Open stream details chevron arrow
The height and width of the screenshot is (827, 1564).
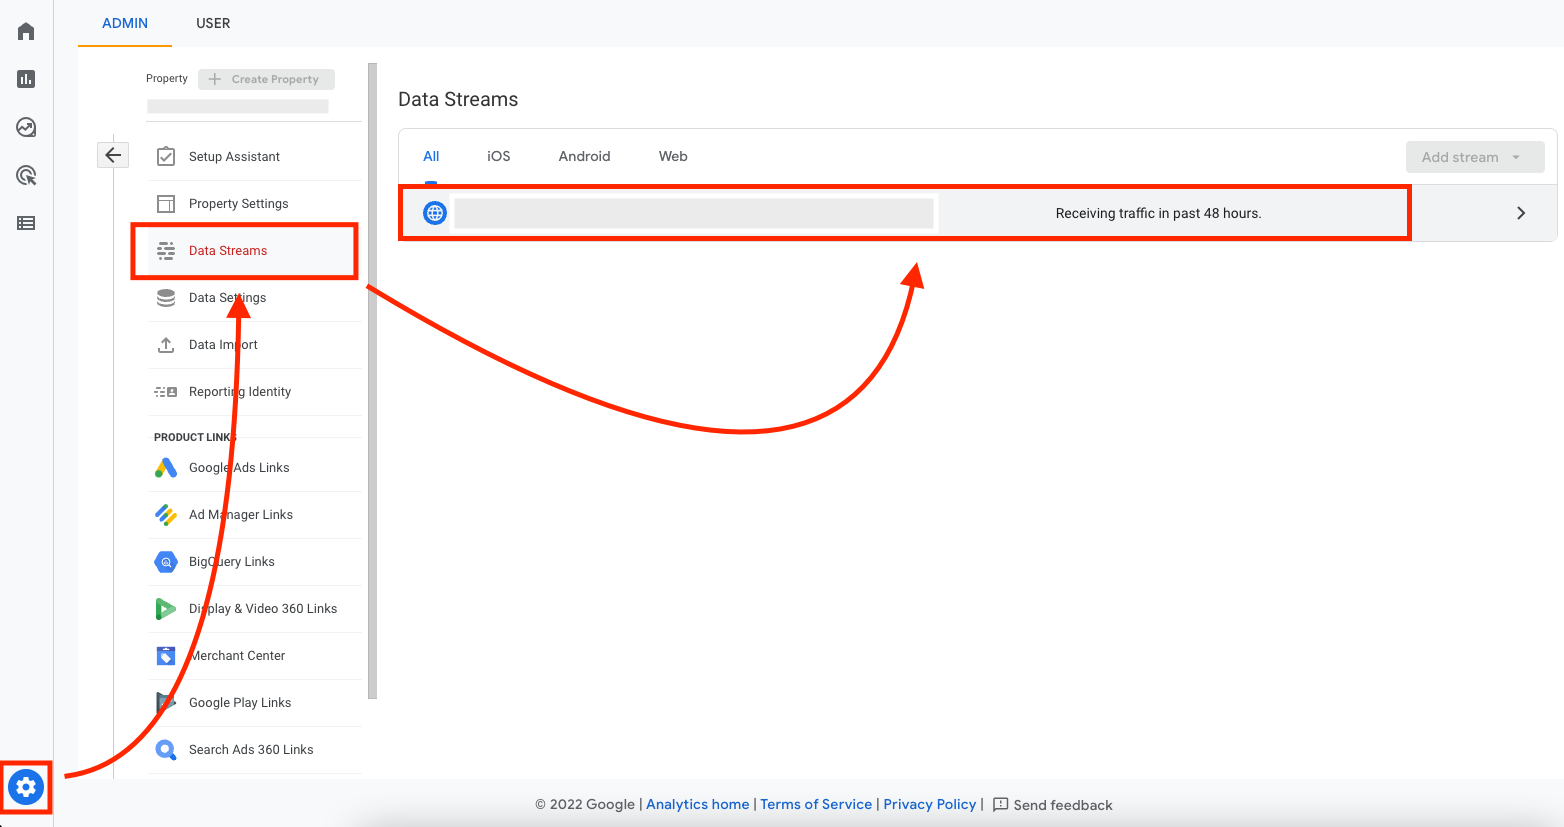[x=1520, y=213]
